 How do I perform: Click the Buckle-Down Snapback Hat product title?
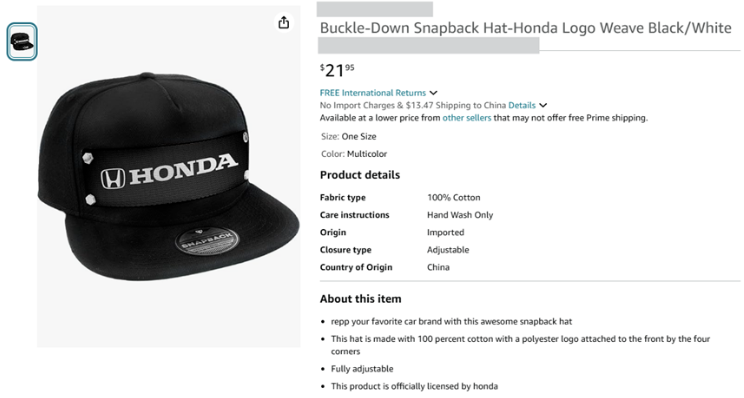(x=525, y=28)
